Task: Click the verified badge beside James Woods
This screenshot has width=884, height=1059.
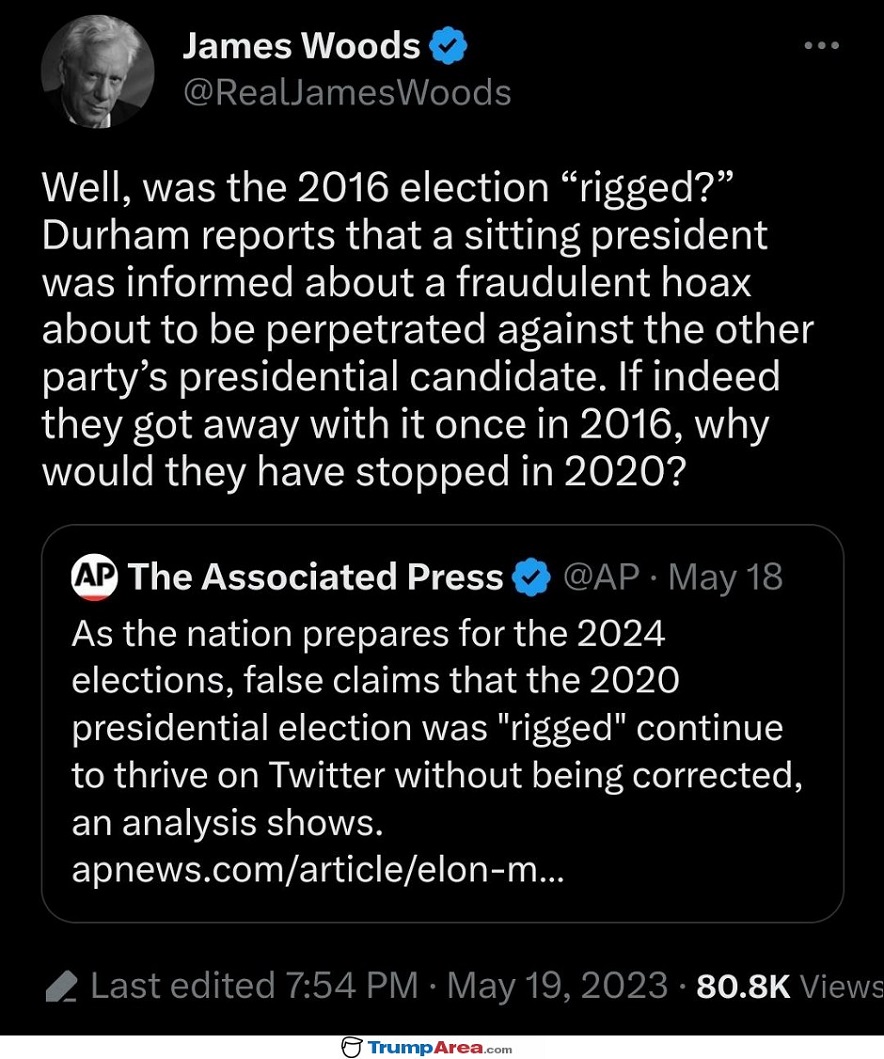Action: 449,46
